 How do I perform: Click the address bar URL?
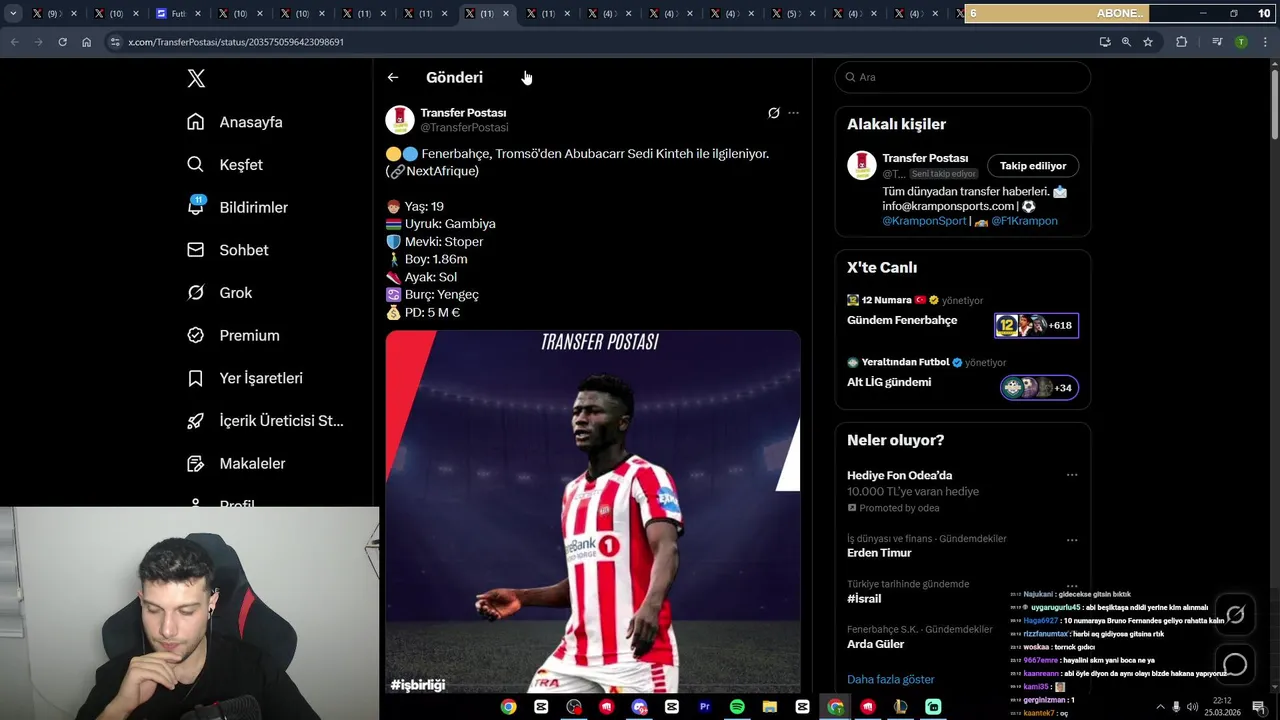coord(236,42)
